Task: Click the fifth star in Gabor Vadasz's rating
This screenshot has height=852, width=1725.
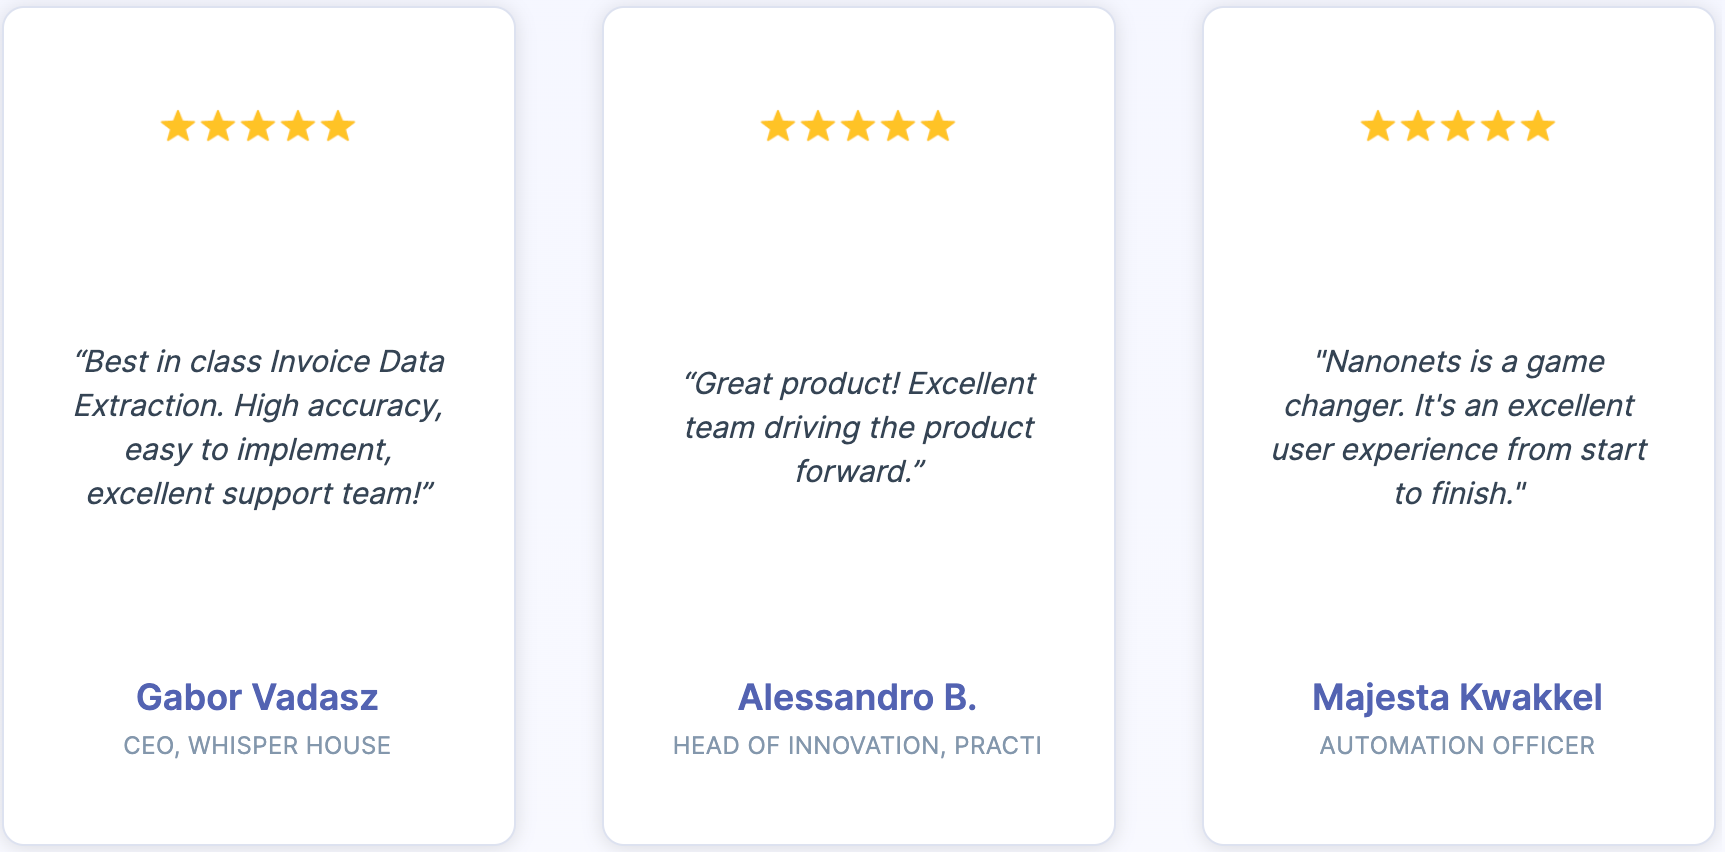Action: [x=338, y=127]
